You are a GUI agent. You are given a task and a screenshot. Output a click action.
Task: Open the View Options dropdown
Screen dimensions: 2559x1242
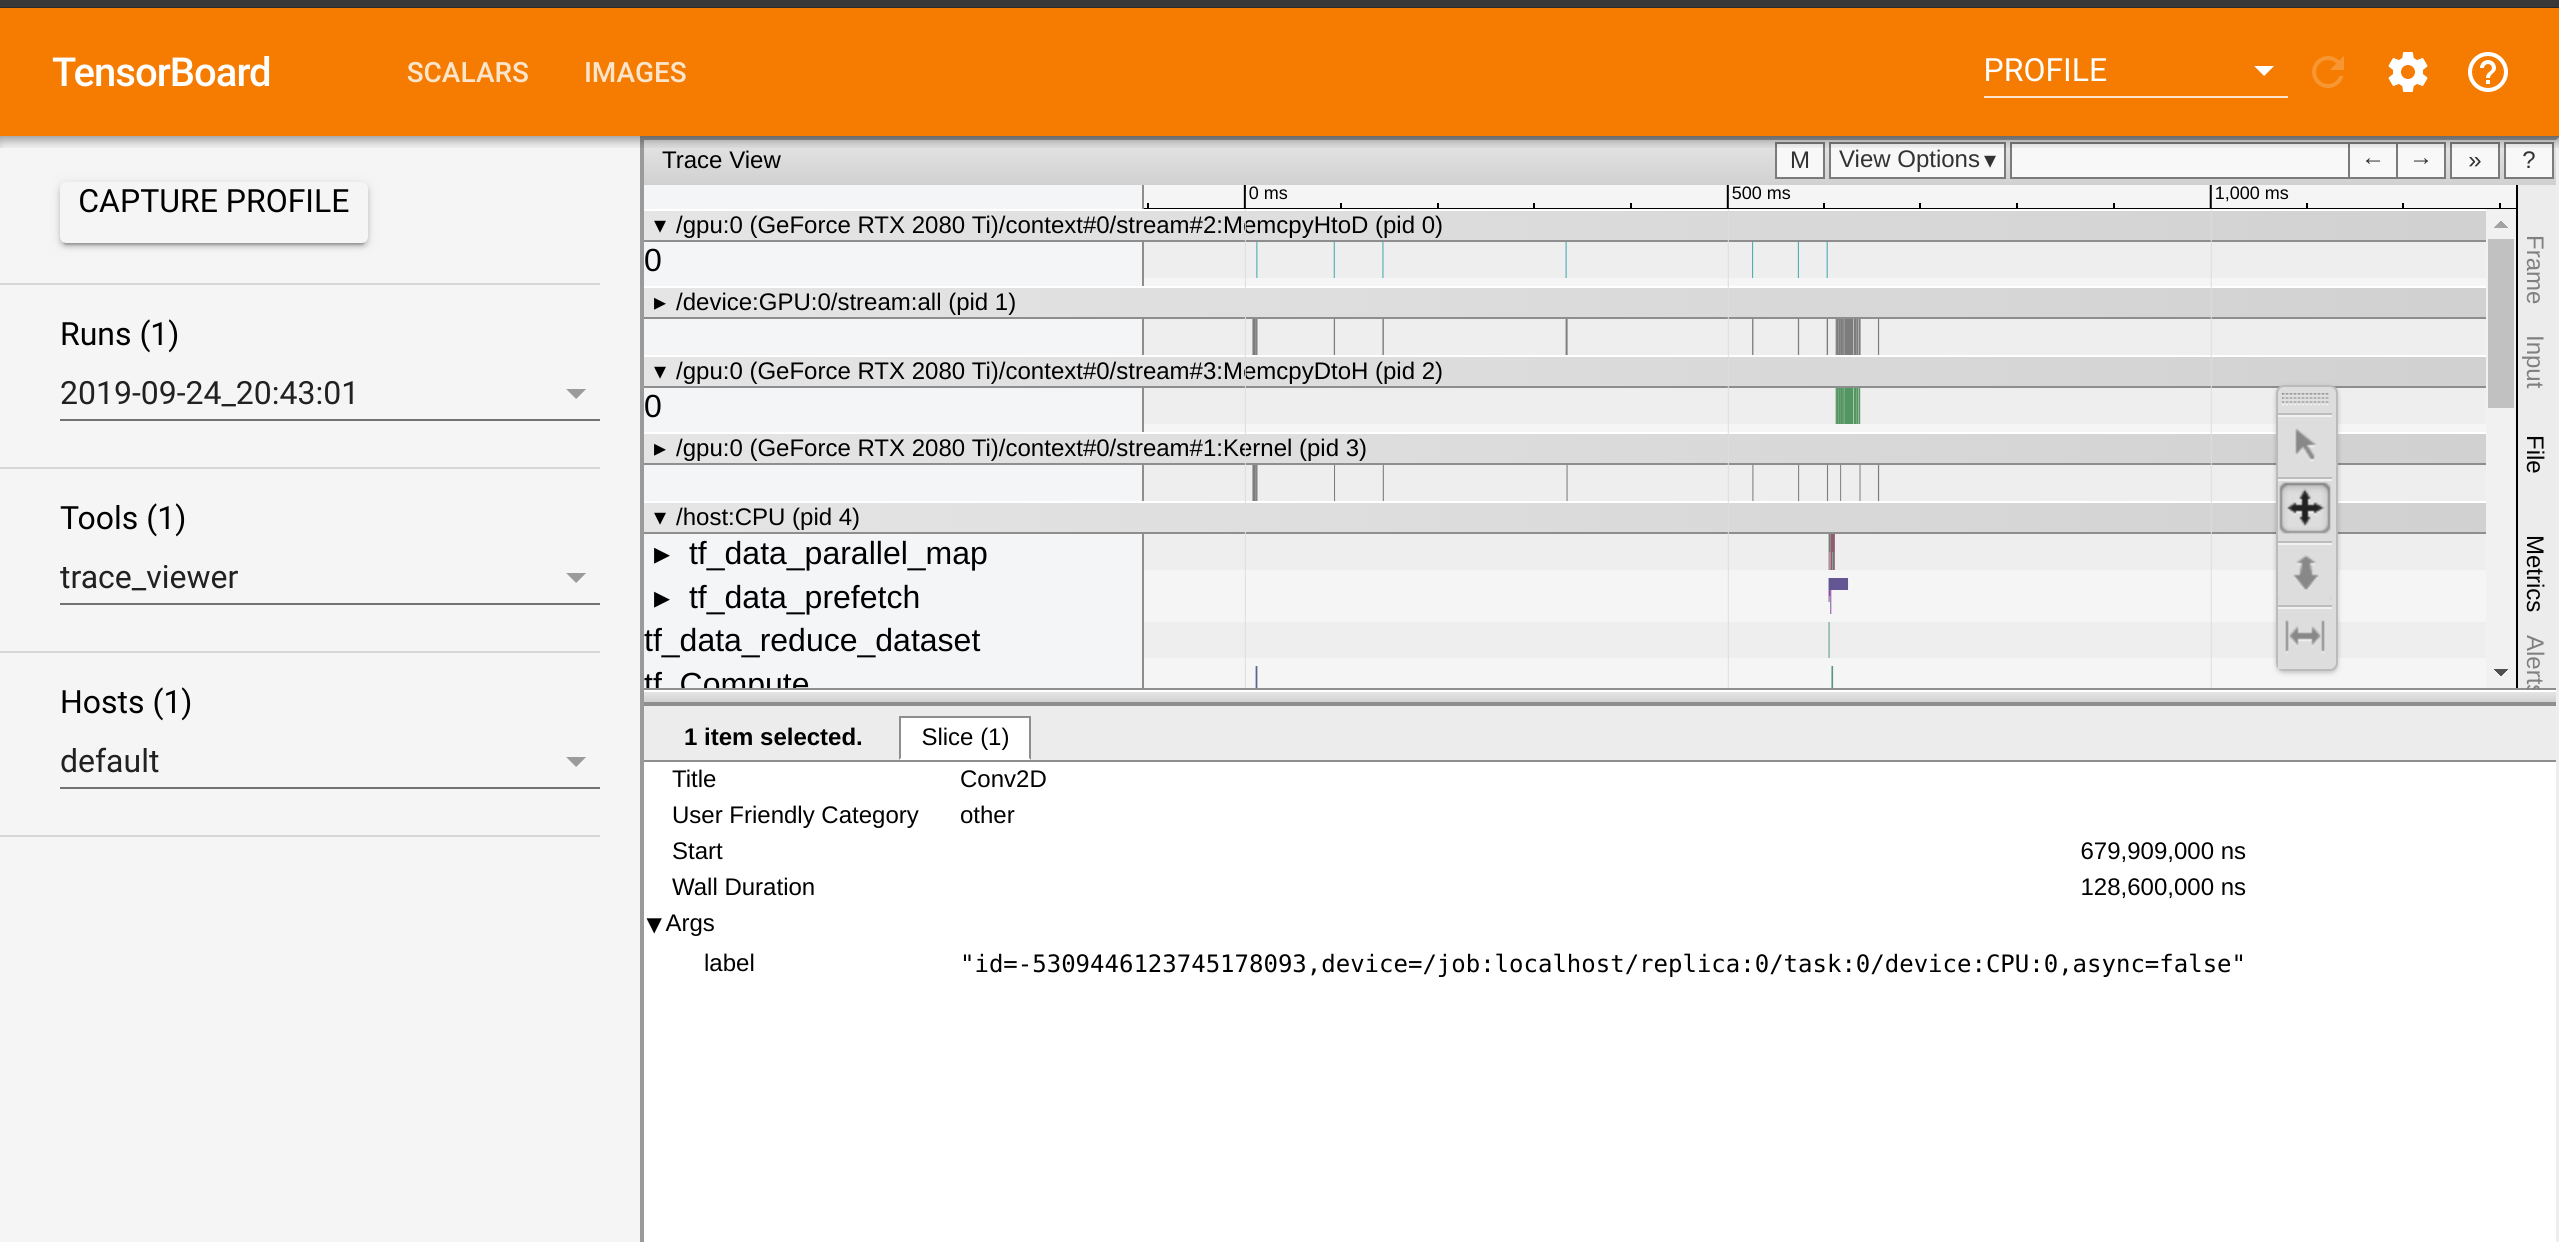point(1915,159)
